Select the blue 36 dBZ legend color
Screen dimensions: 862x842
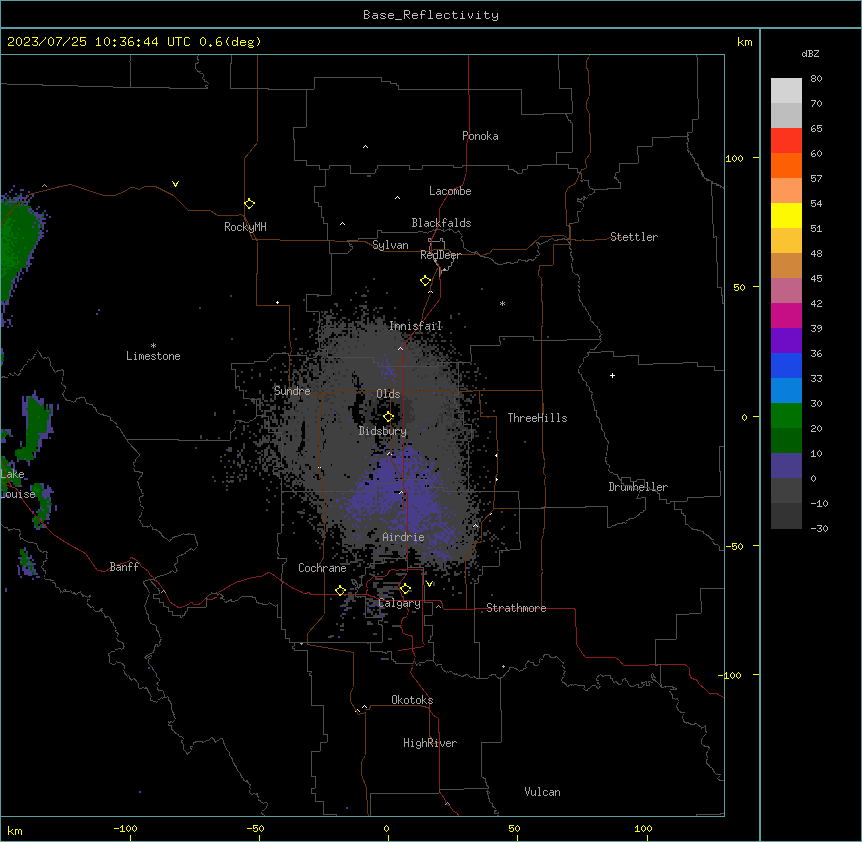click(786, 365)
